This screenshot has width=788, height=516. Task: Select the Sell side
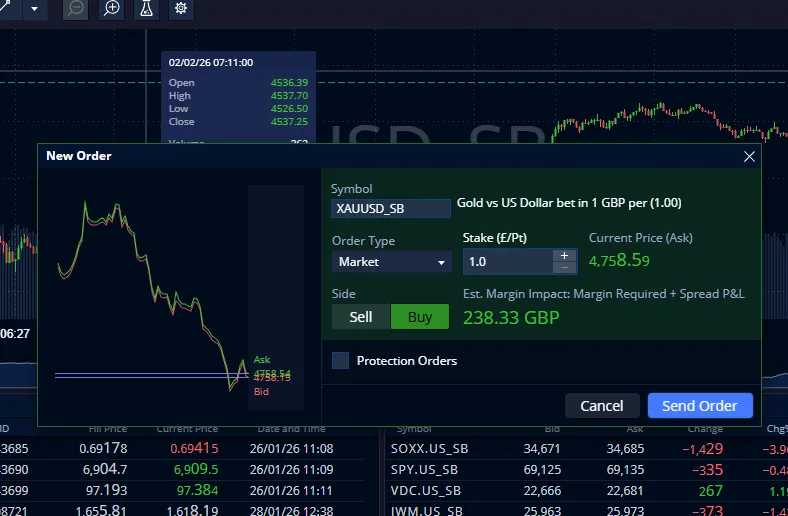361,317
